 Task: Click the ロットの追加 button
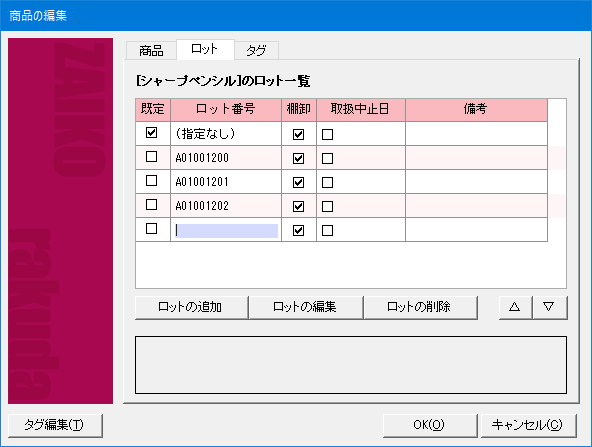tap(191, 307)
